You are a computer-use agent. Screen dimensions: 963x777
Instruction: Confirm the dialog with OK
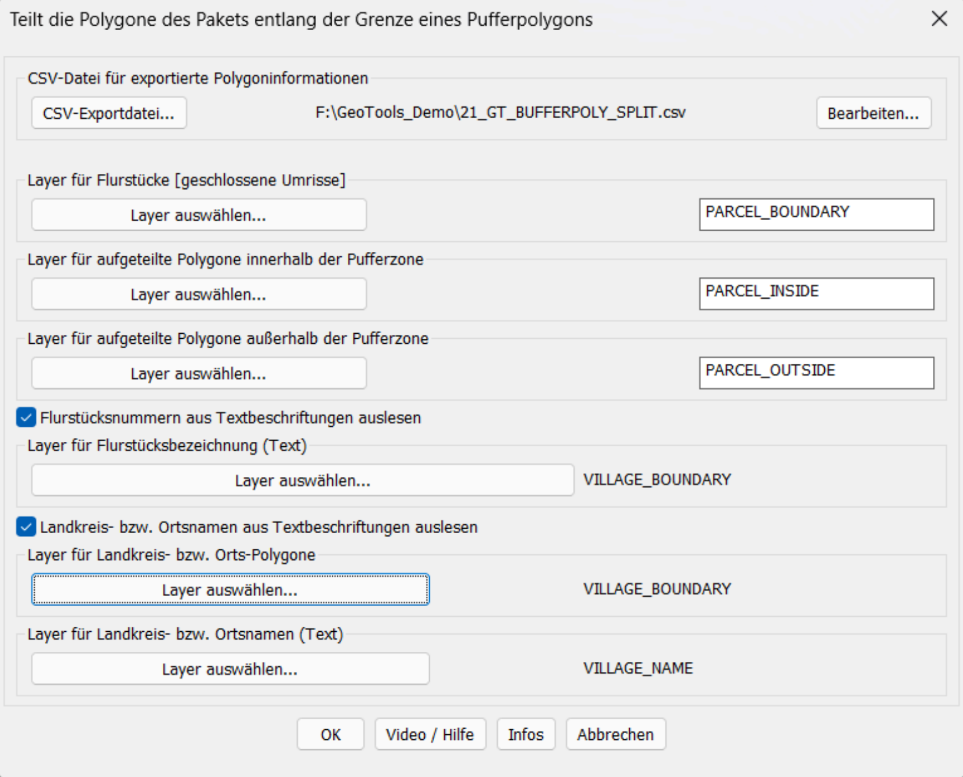click(330, 735)
